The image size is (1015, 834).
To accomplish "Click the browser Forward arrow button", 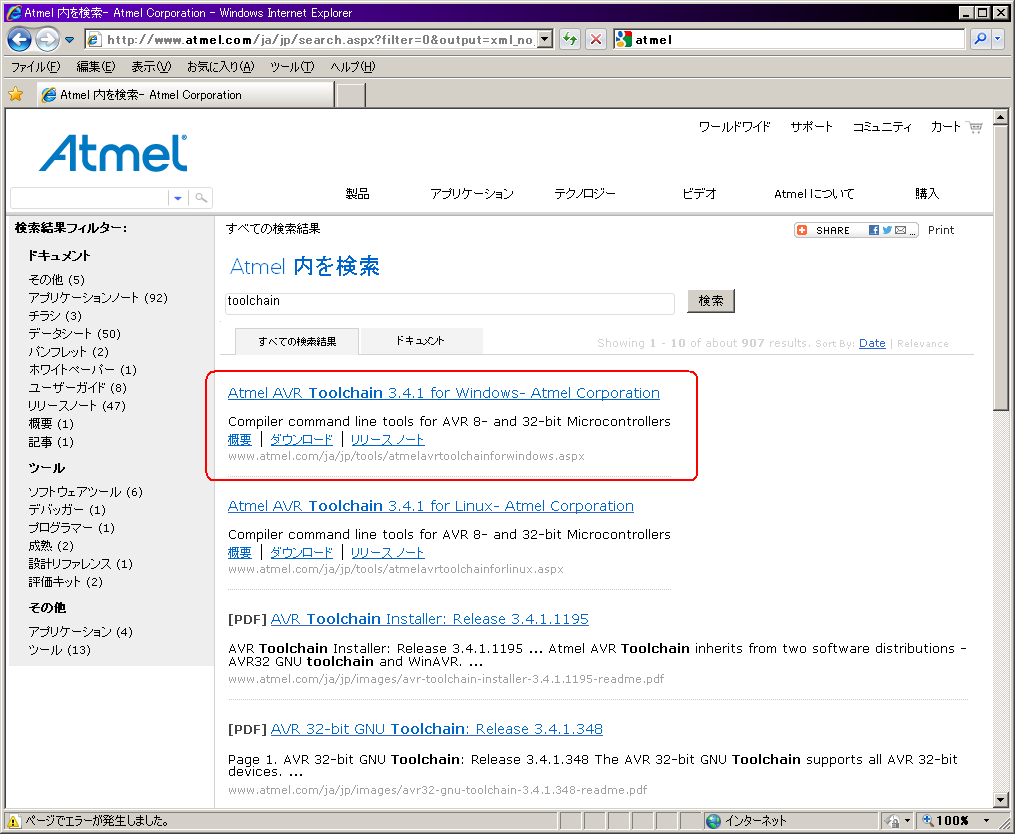I will coord(47,39).
